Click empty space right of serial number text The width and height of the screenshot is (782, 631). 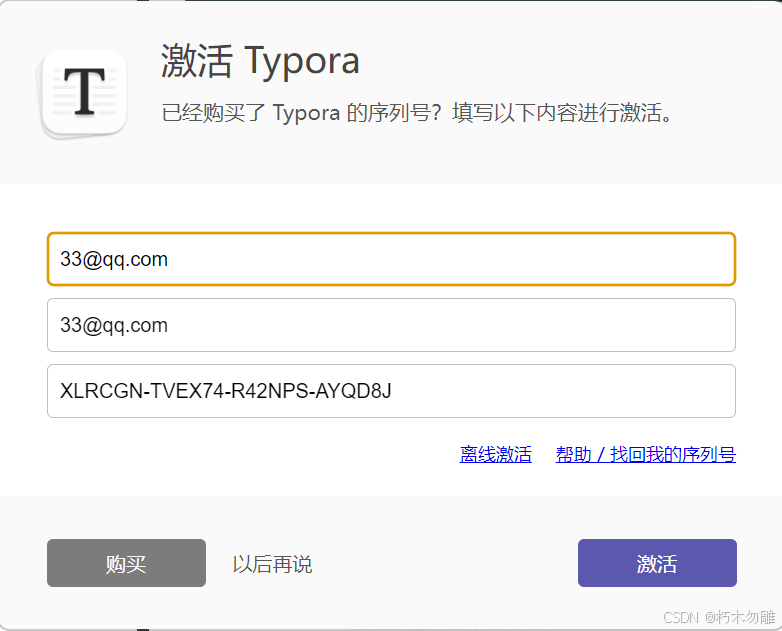click(x=560, y=391)
